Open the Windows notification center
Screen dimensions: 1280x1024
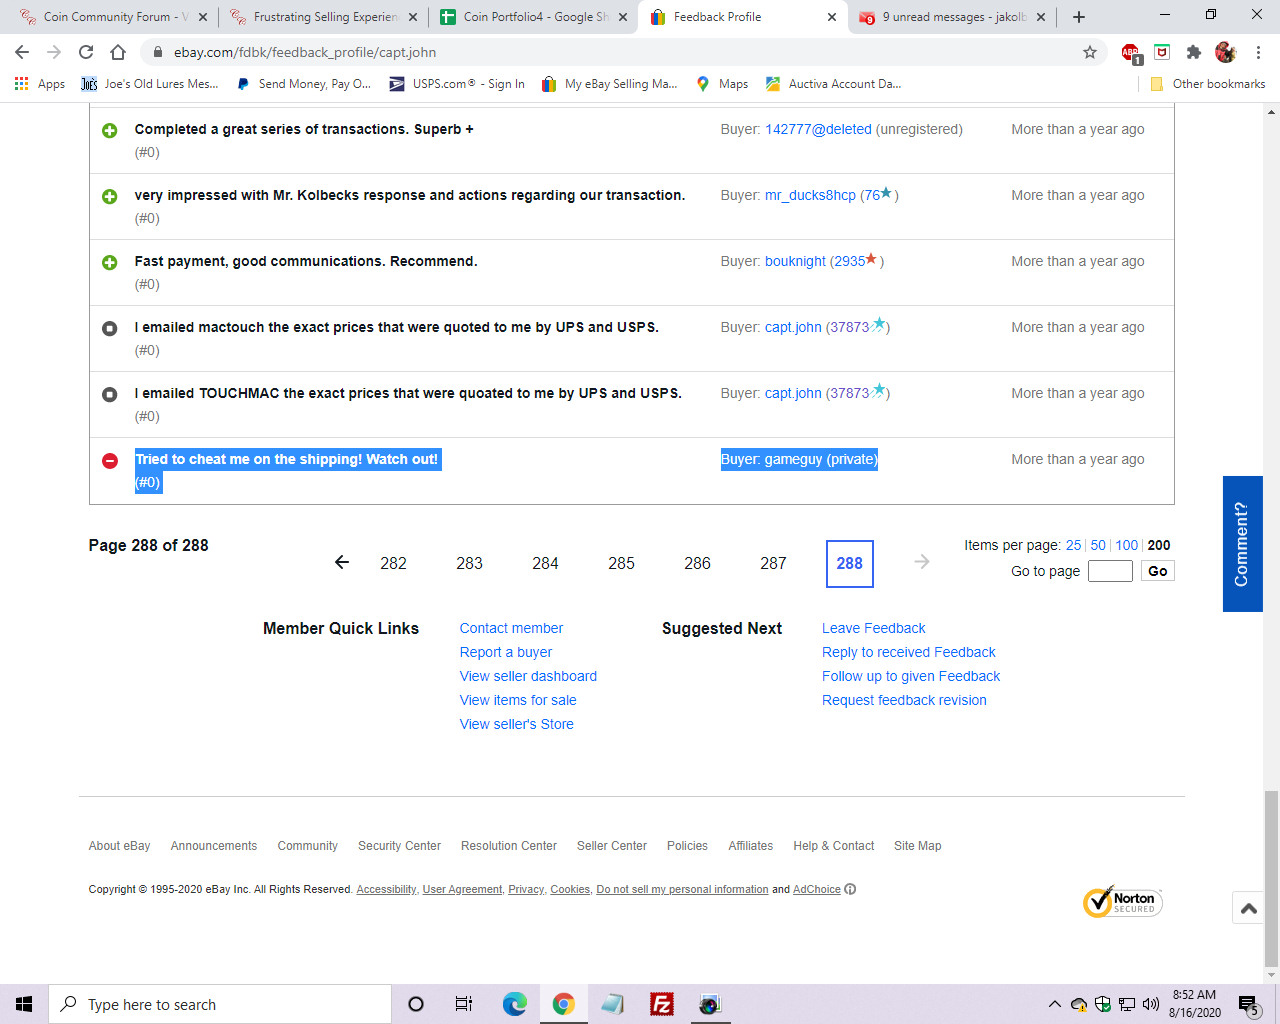tap(1249, 1004)
